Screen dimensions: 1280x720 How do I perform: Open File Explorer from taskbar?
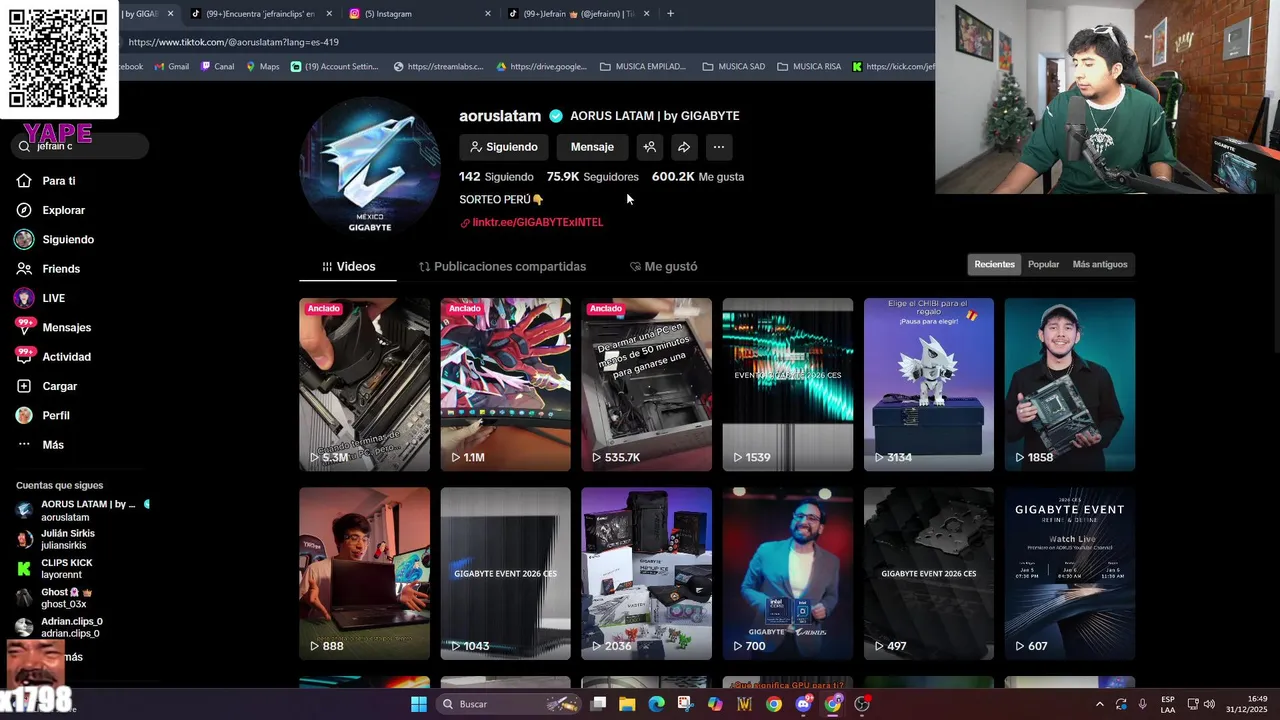click(x=627, y=704)
